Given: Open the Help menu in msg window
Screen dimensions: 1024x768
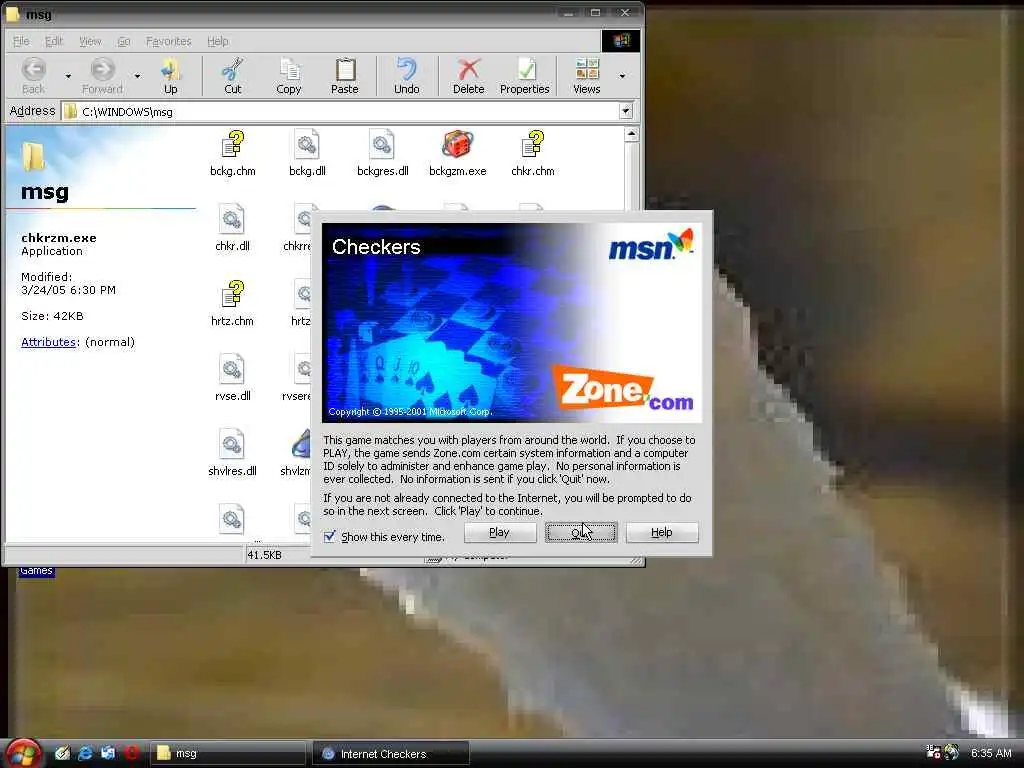Looking at the screenshot, I should [217, 41].
